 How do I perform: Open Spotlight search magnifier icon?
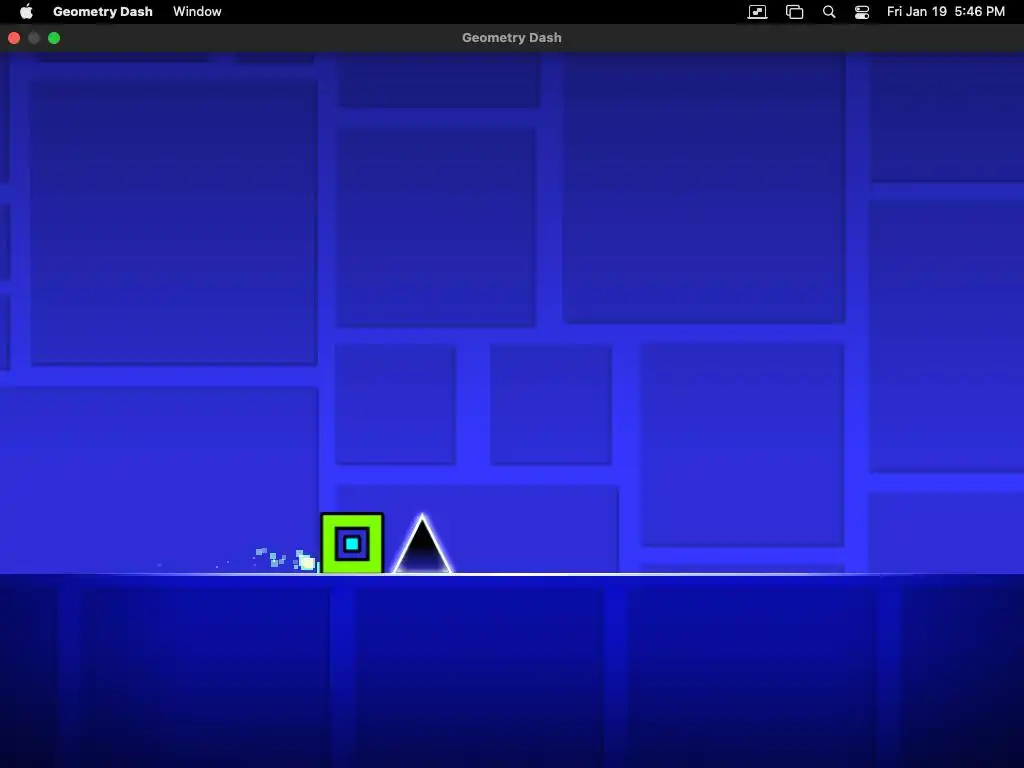(829, 12)
